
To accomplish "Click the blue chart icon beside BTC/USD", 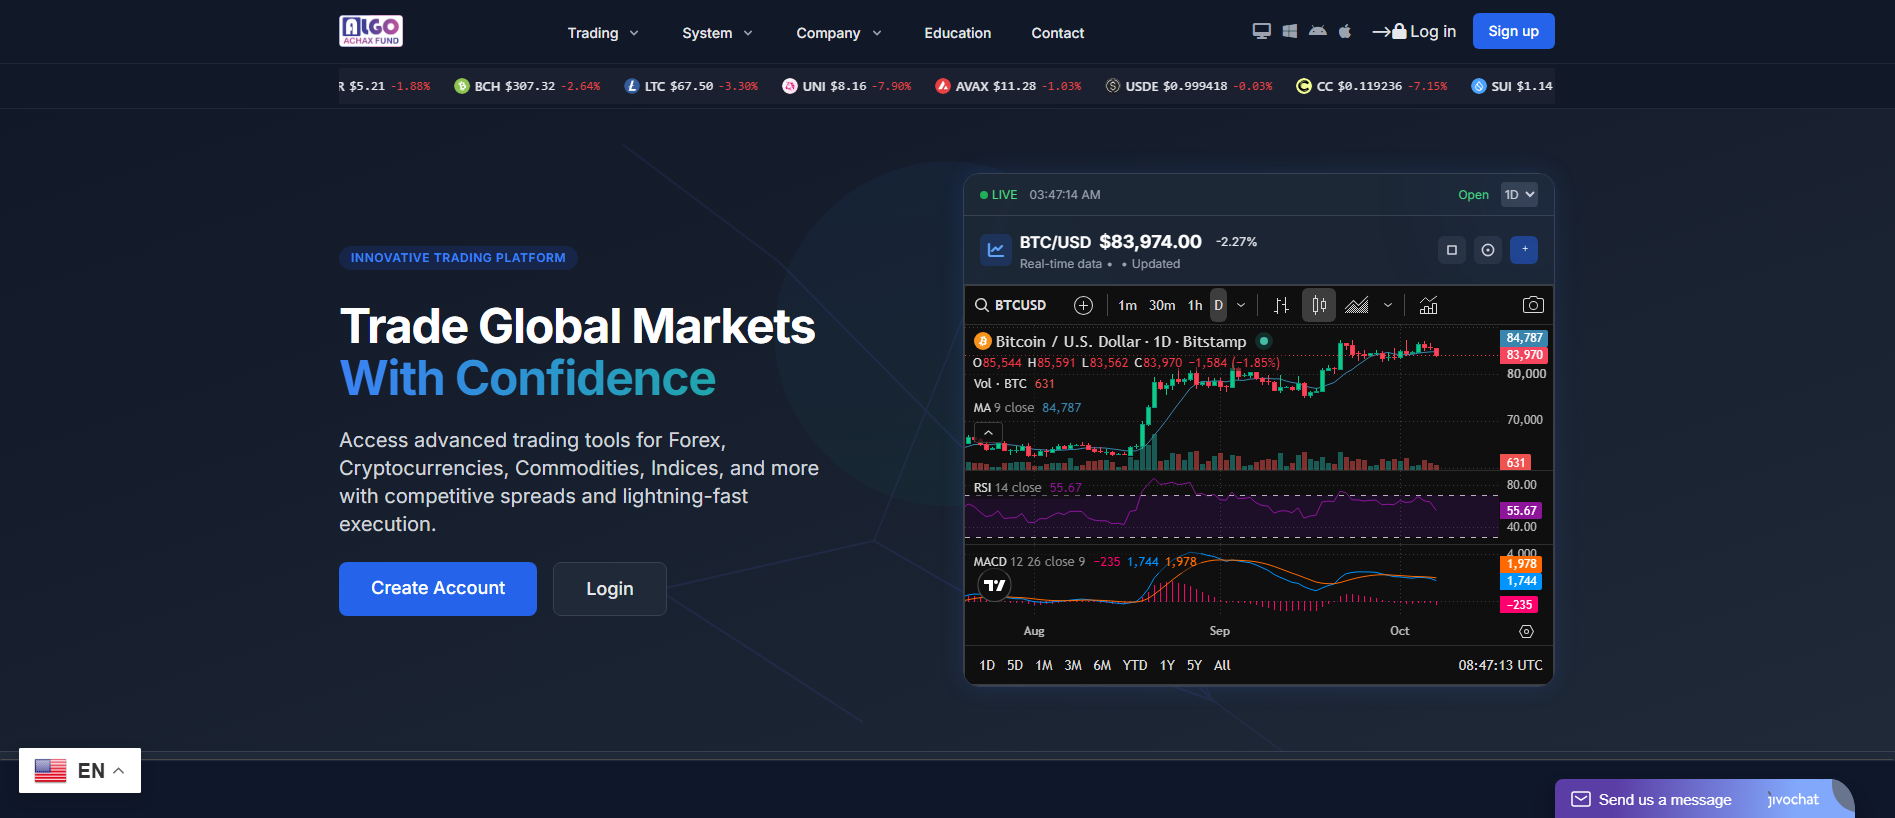I will pyautogui.click(x=995, y=250).
